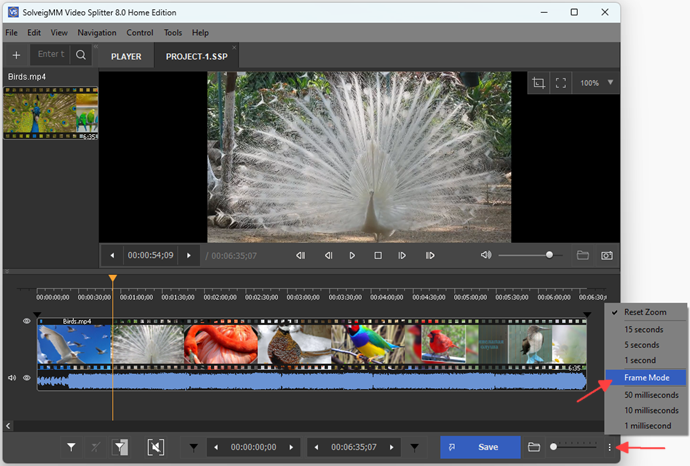Add marker at current position
The image size is (690, 466).
(x=71, y=447)
